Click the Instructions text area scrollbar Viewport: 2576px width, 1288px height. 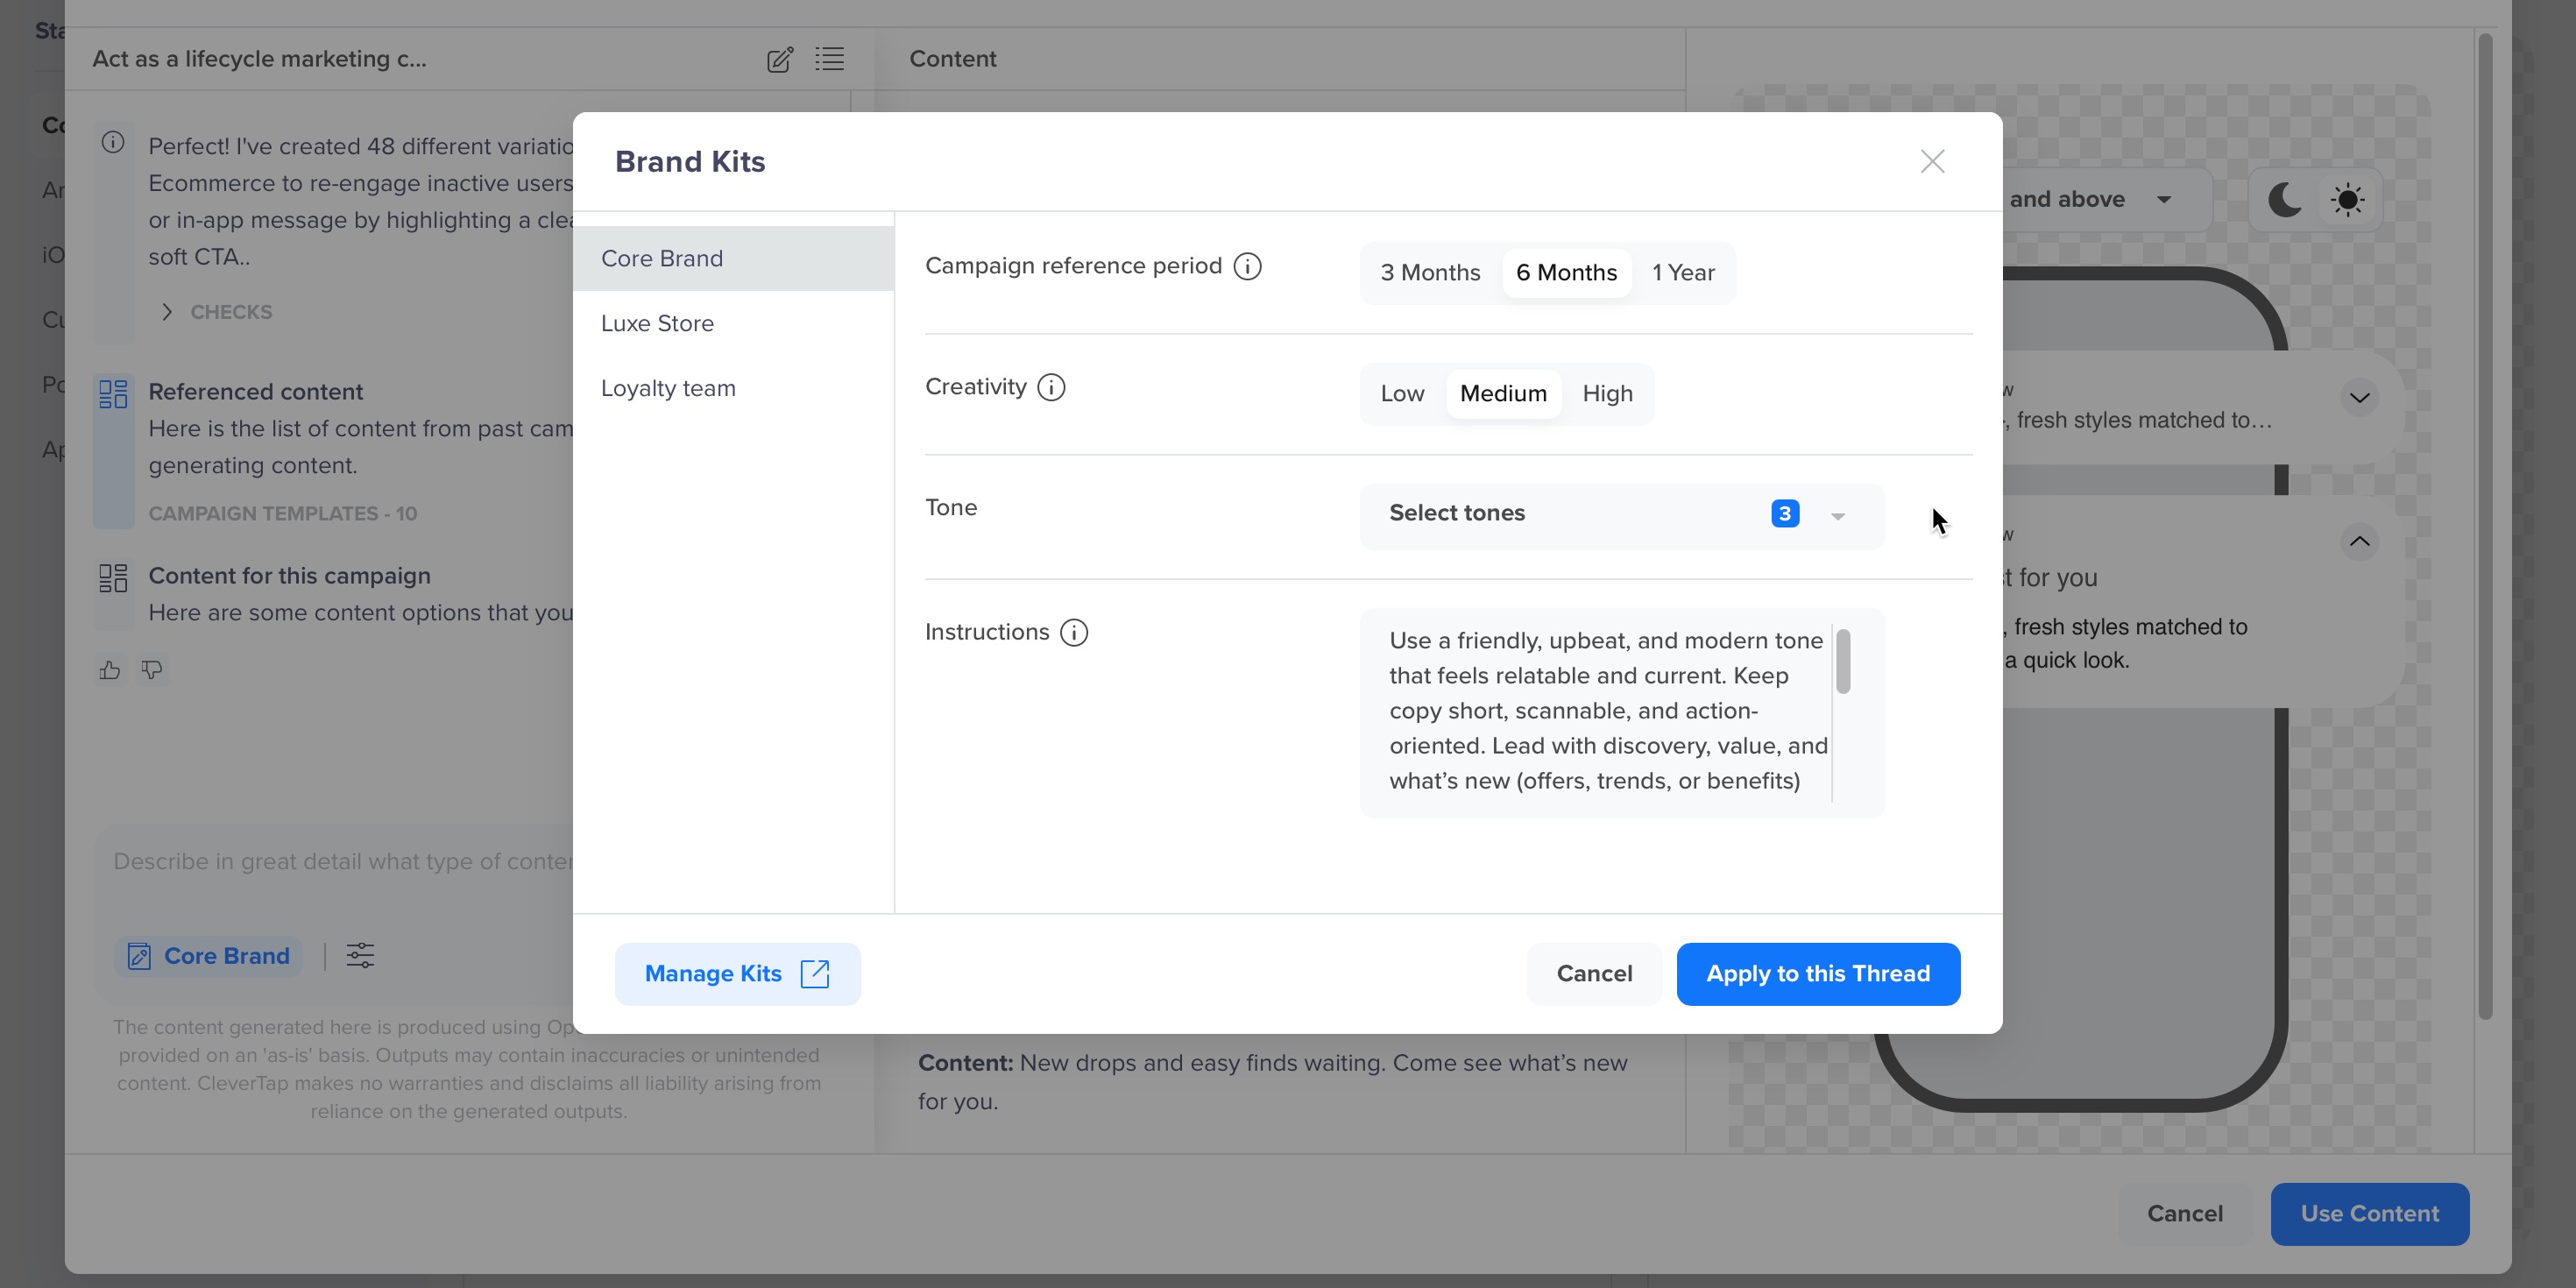[x=1842, y=661]
